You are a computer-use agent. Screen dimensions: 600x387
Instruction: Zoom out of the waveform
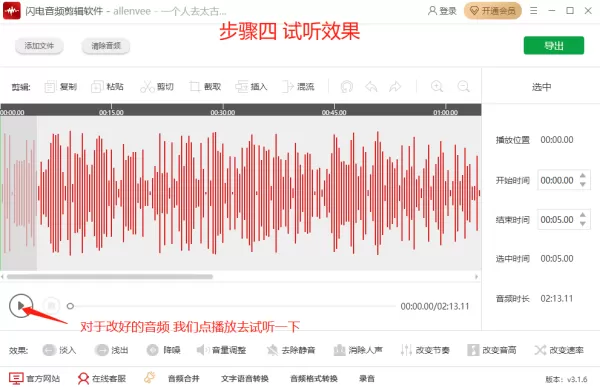(x=463, y=87)
